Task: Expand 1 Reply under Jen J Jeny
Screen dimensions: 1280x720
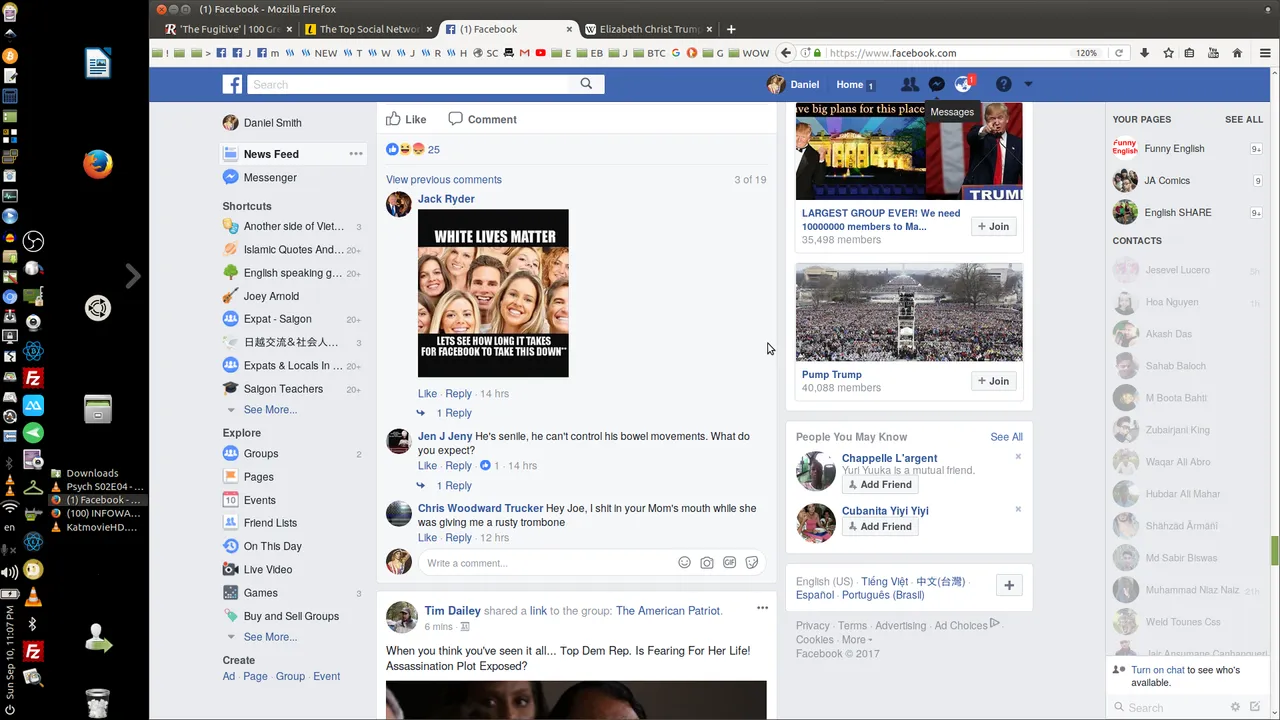Action: point(454,486)
